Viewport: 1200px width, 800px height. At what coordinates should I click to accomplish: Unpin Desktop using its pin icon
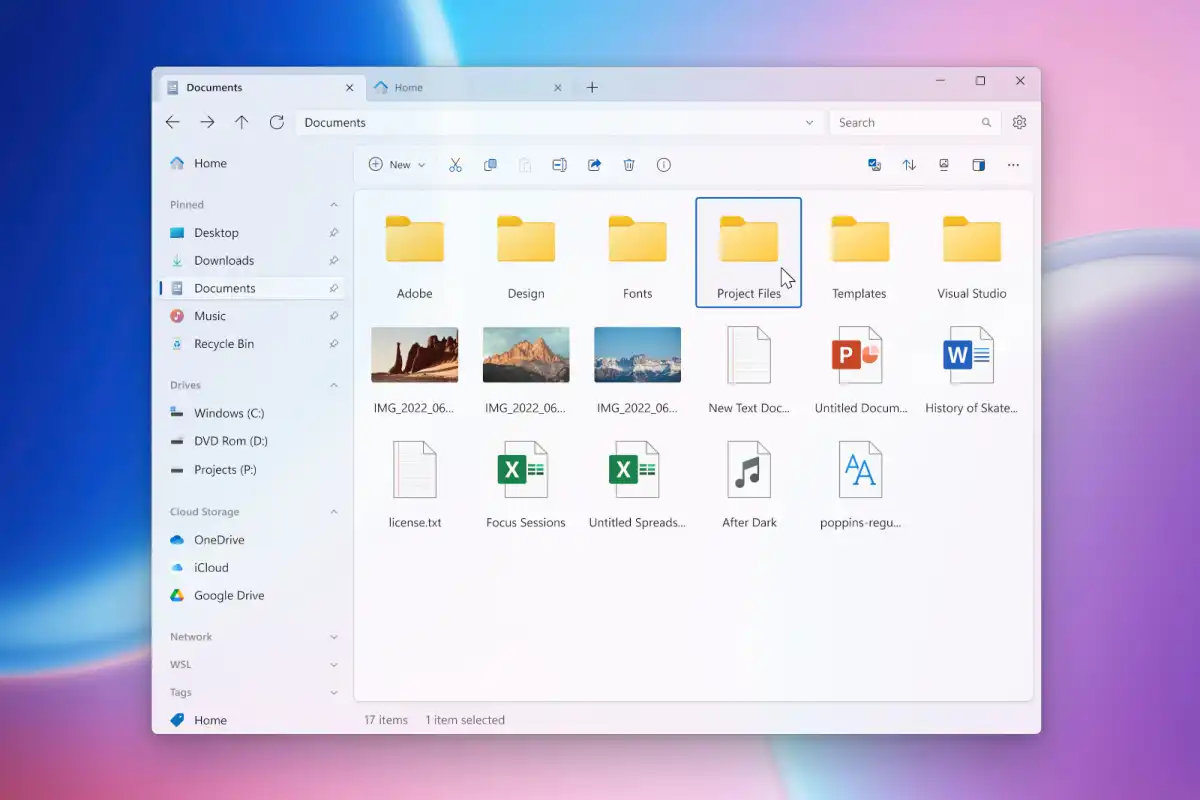(x=334, y=233)
